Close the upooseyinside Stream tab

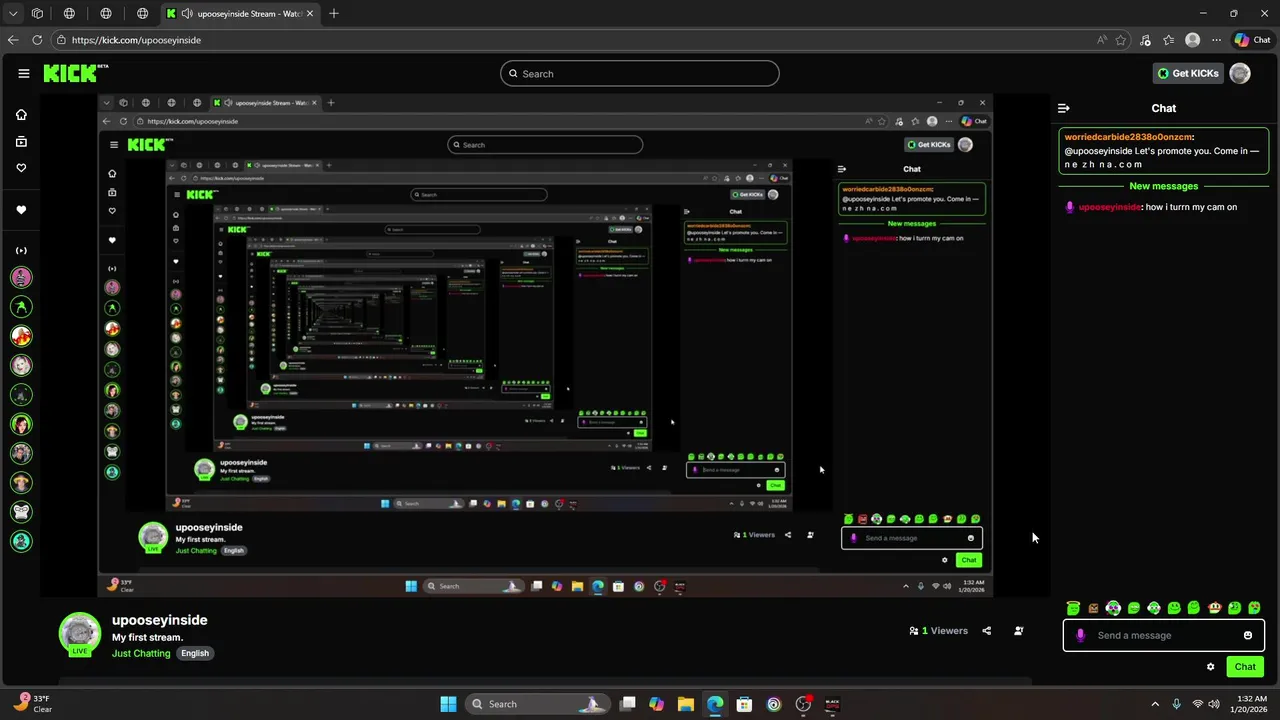pyautogui.click(x=310, y=14)
